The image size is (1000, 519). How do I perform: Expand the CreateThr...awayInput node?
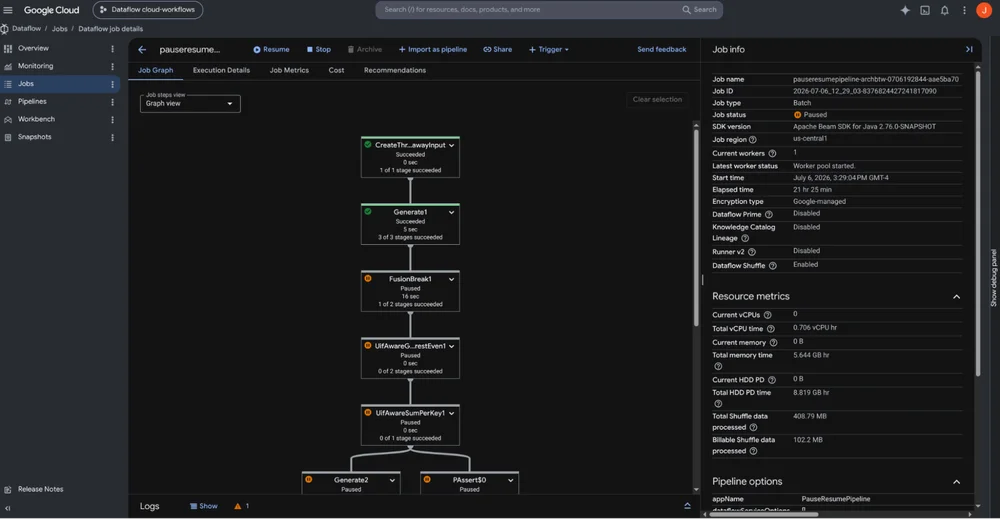pos(452,145)
